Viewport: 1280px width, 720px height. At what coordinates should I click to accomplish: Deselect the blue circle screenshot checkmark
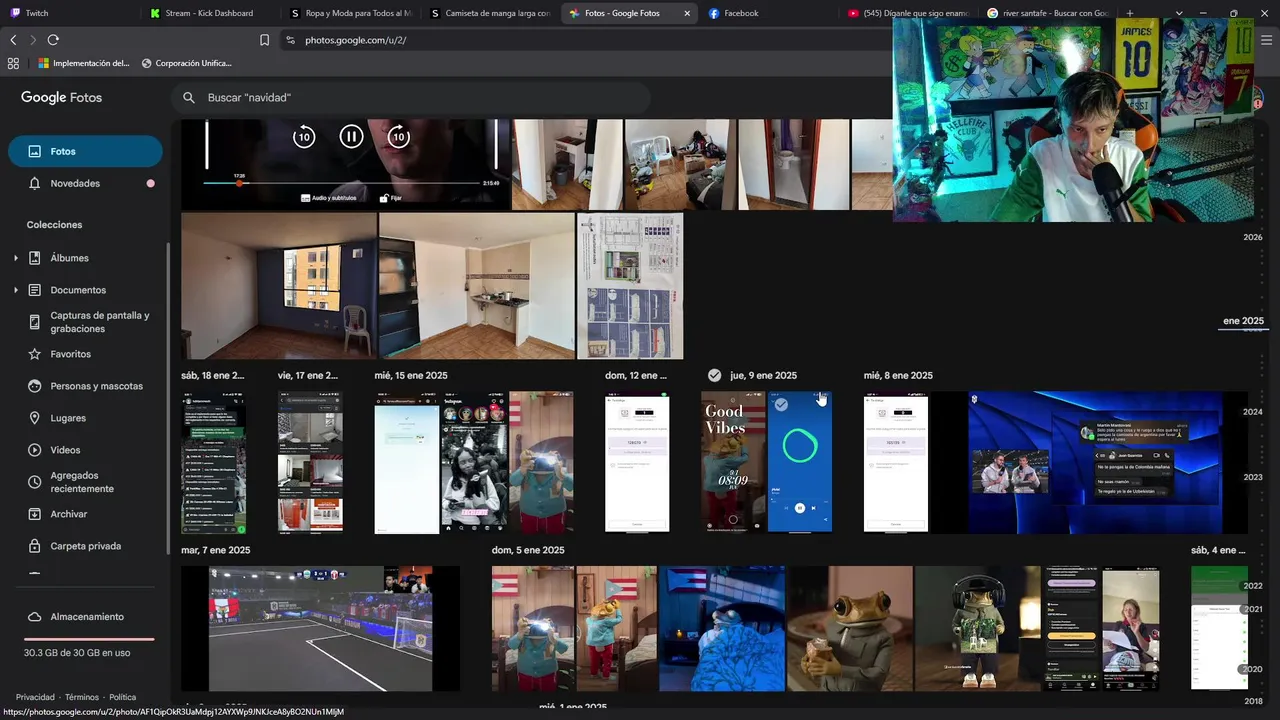pos(781,404)
